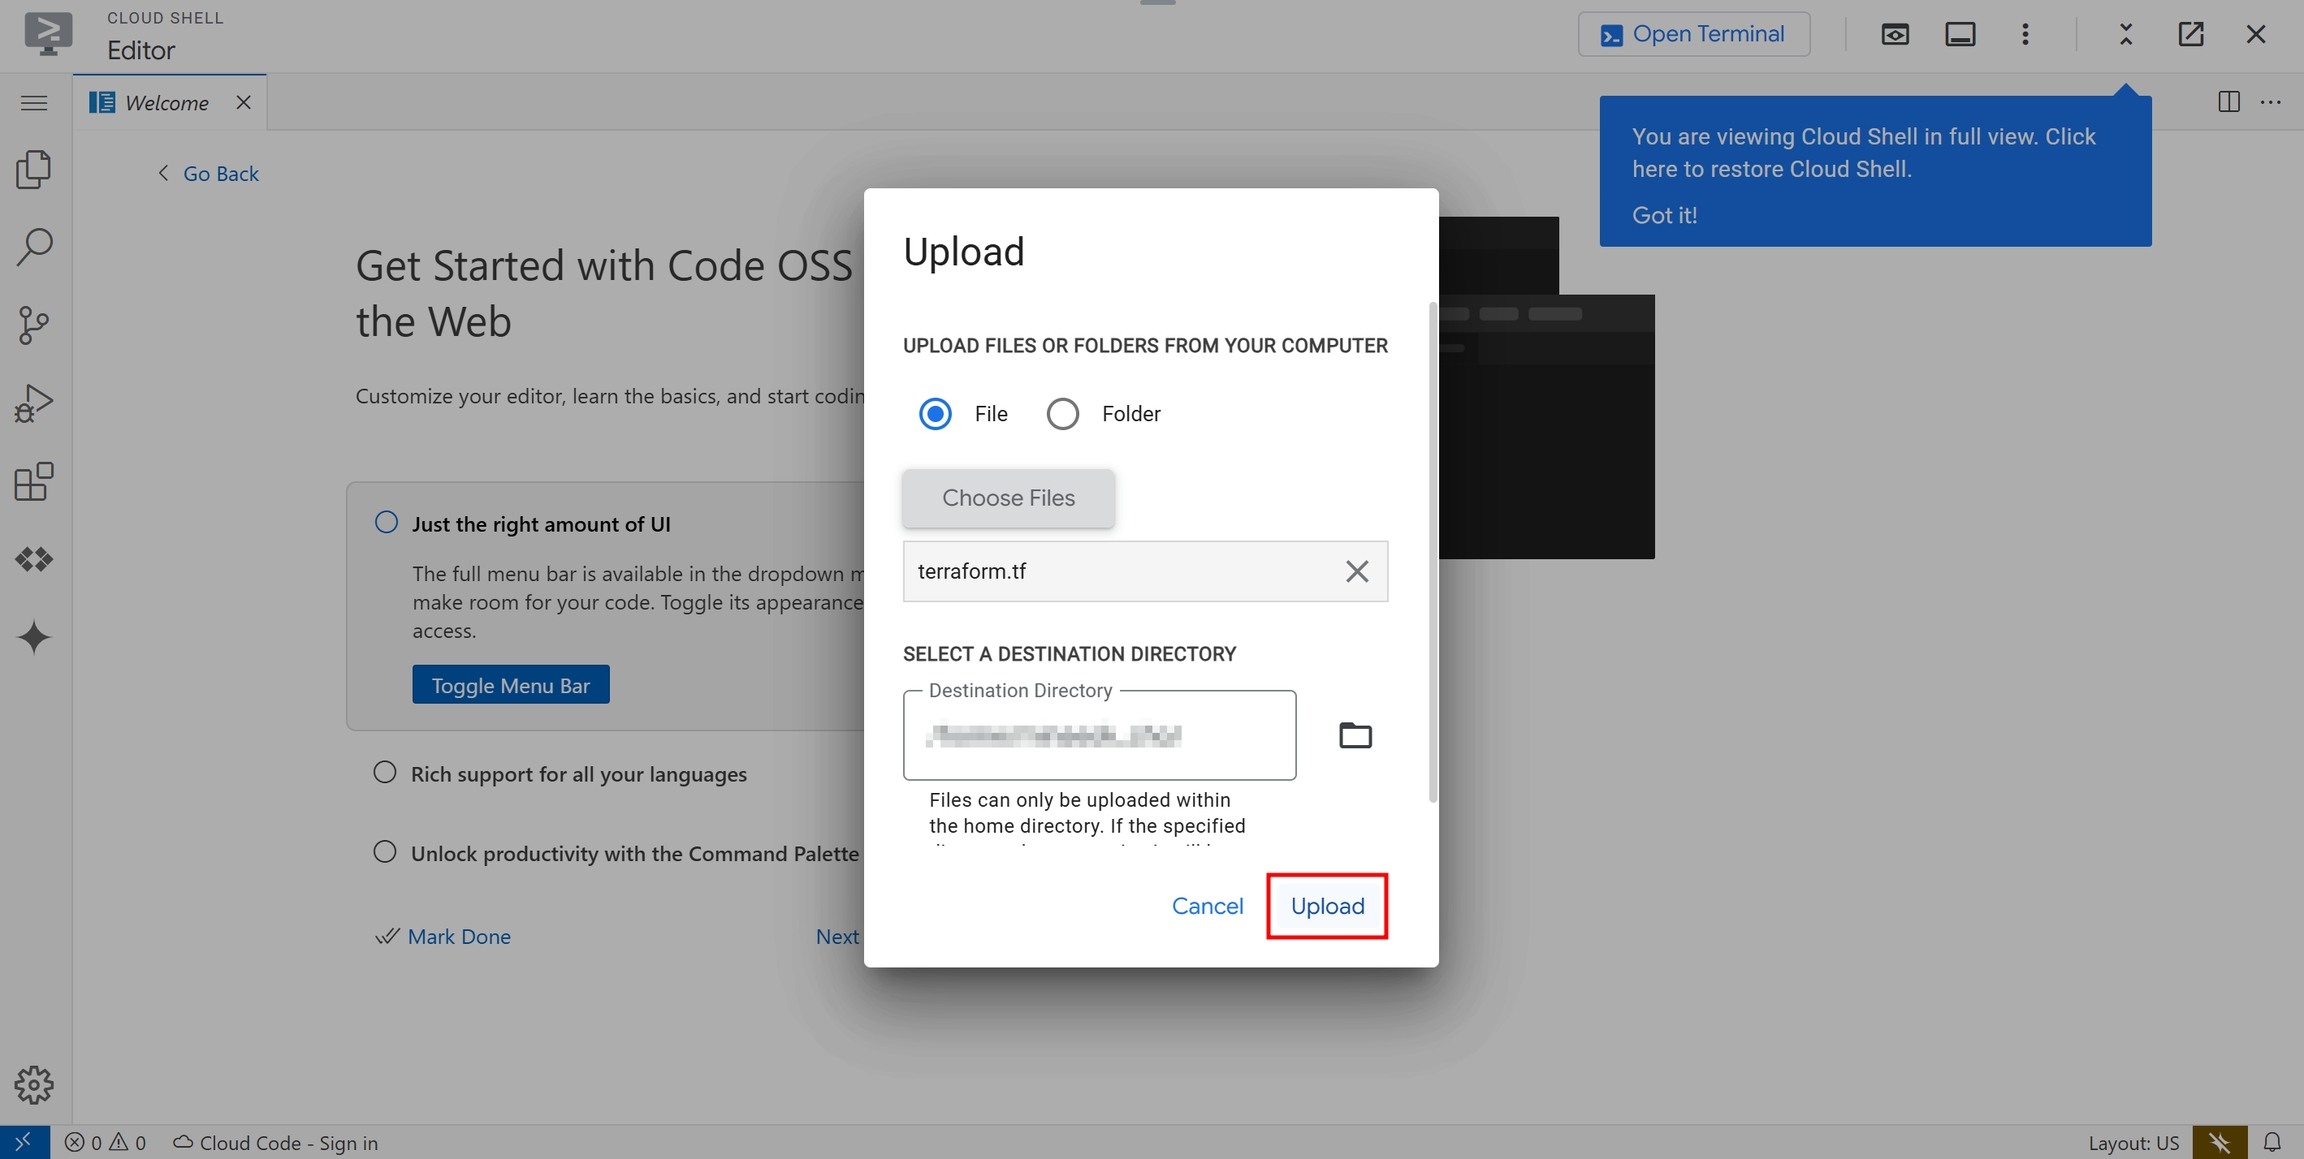The height and width of the screenshot is (1159, 2304).
Task: Switch to the Welcome tab
Action: point(166,103)
